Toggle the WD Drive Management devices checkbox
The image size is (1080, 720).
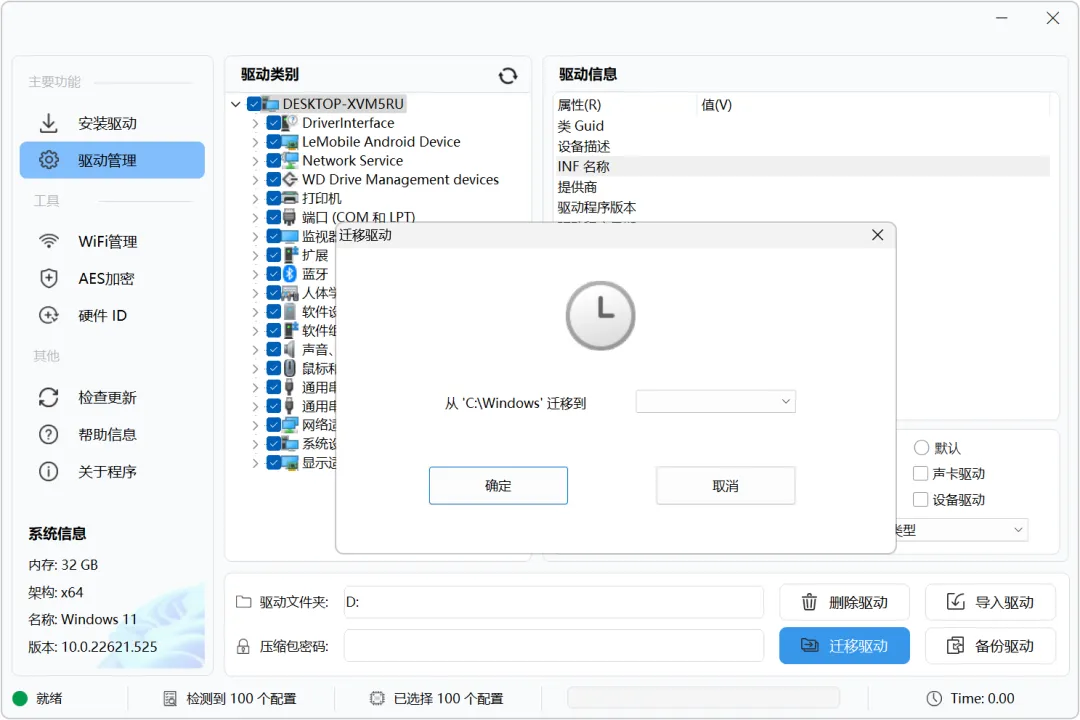point(273,179)
